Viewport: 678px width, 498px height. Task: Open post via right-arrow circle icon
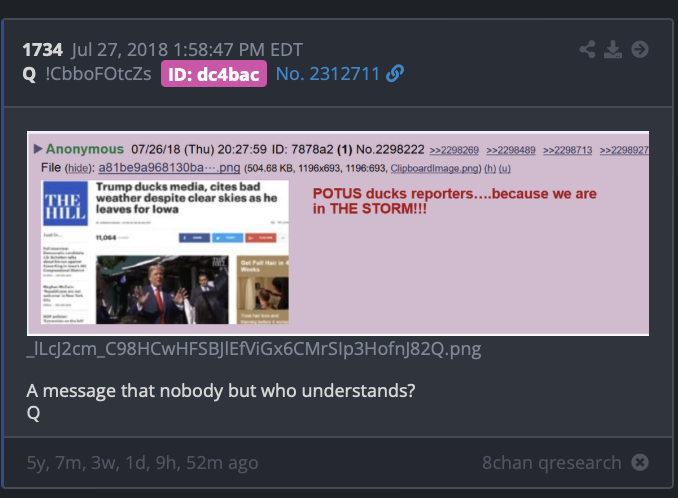coord(640,49)
